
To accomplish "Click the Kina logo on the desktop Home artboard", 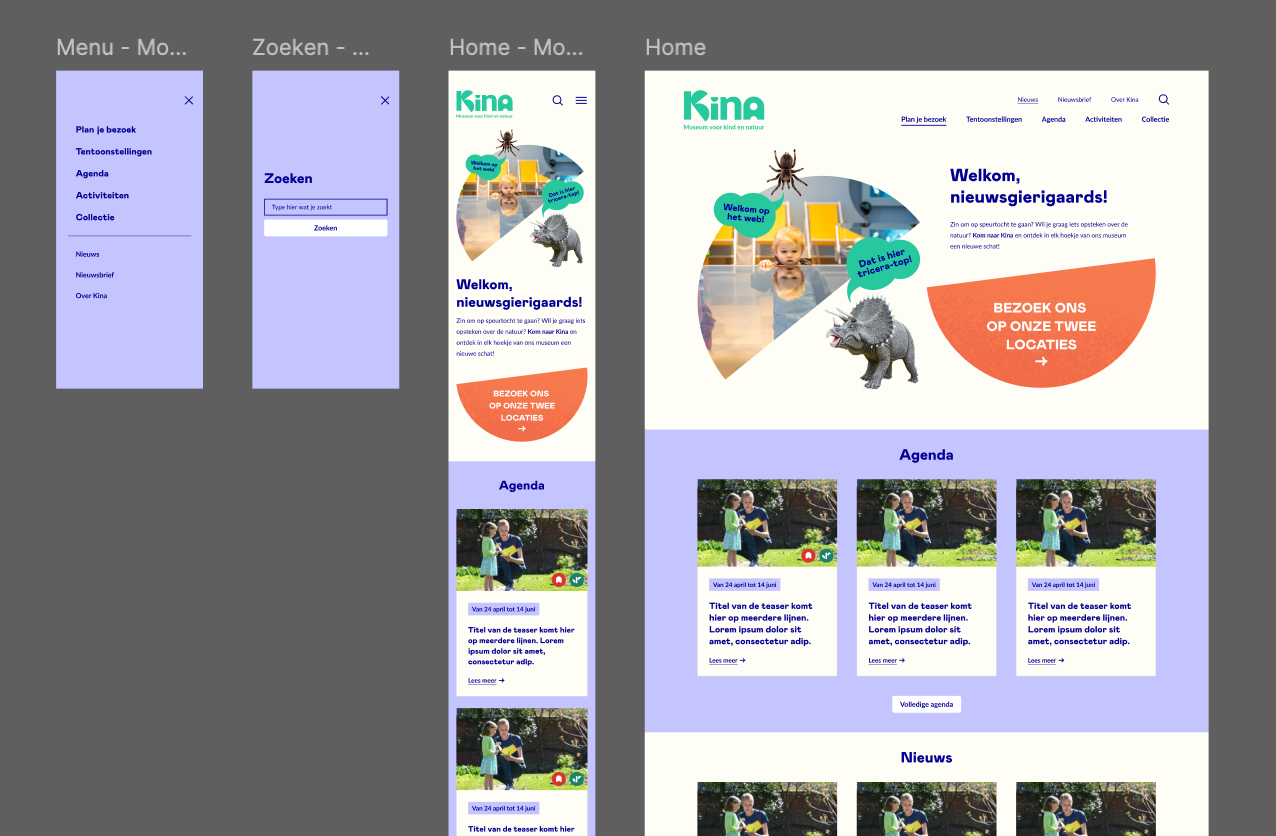I will 723,108.
